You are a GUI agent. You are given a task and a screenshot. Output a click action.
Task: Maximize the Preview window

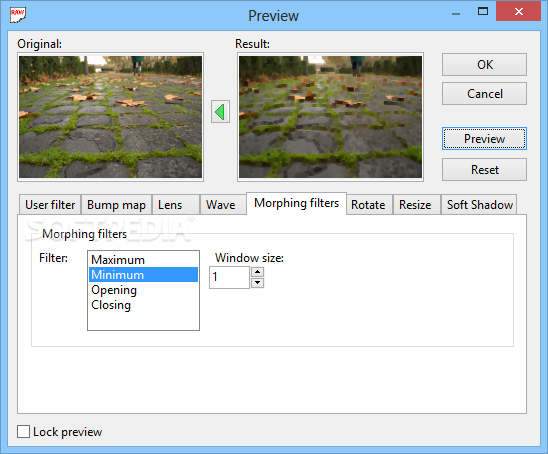(483, 12)
